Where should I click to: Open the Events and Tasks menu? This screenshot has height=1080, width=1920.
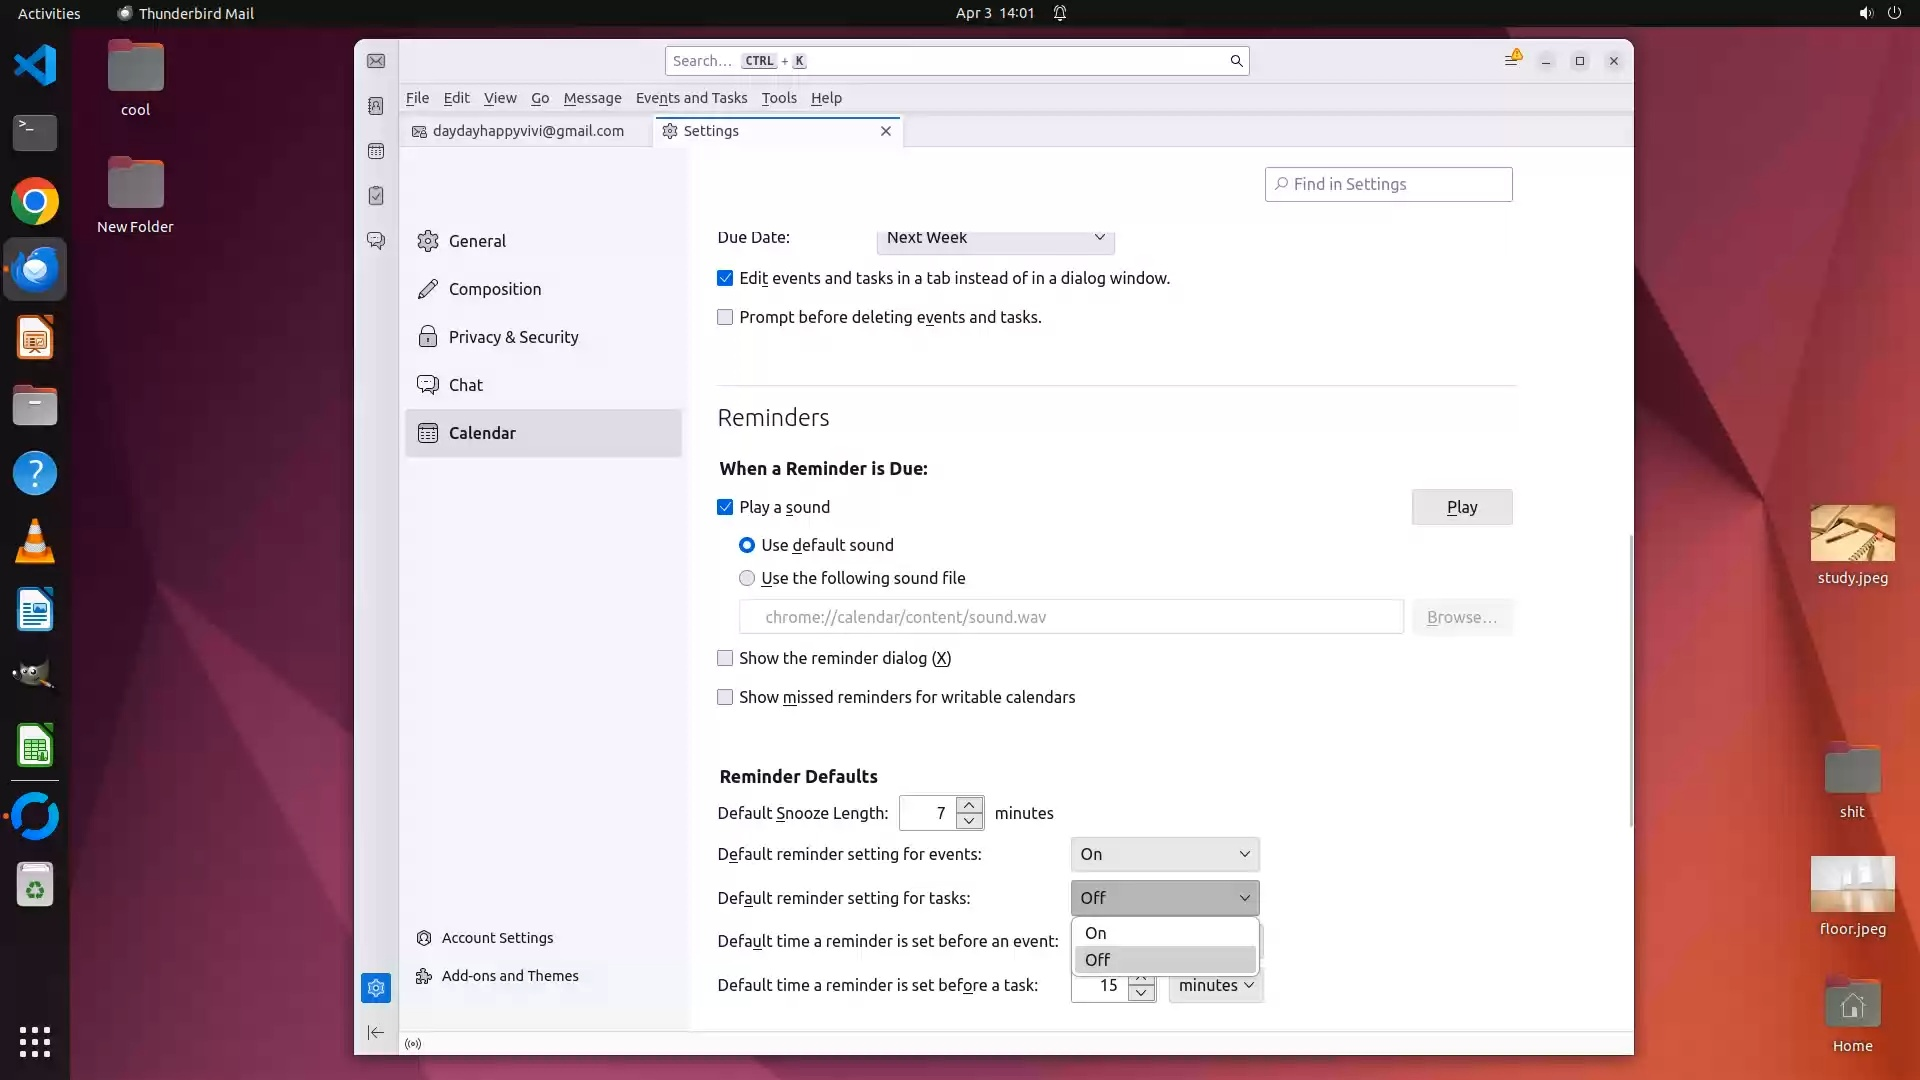click(691, 98)
